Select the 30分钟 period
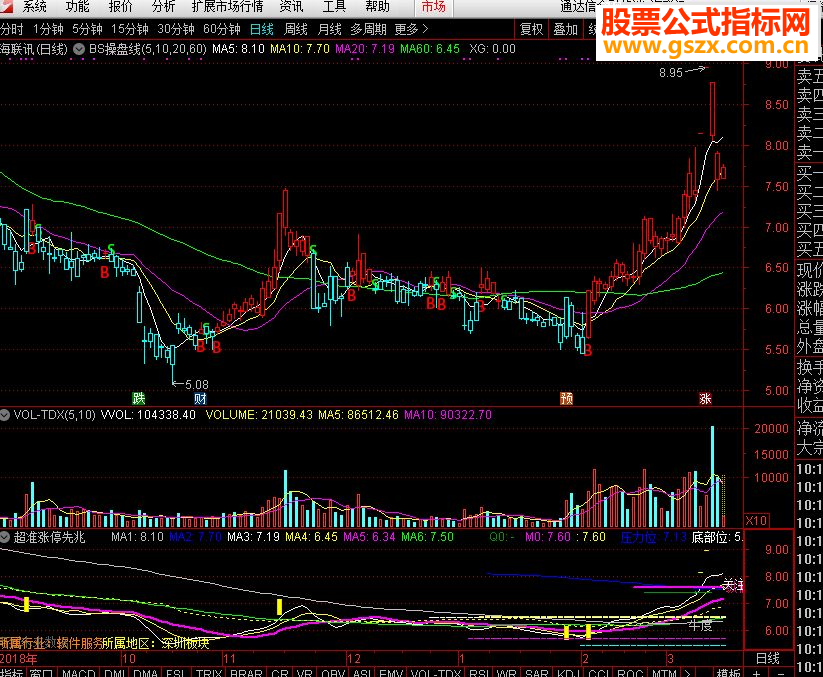 [x=176, y=29]
